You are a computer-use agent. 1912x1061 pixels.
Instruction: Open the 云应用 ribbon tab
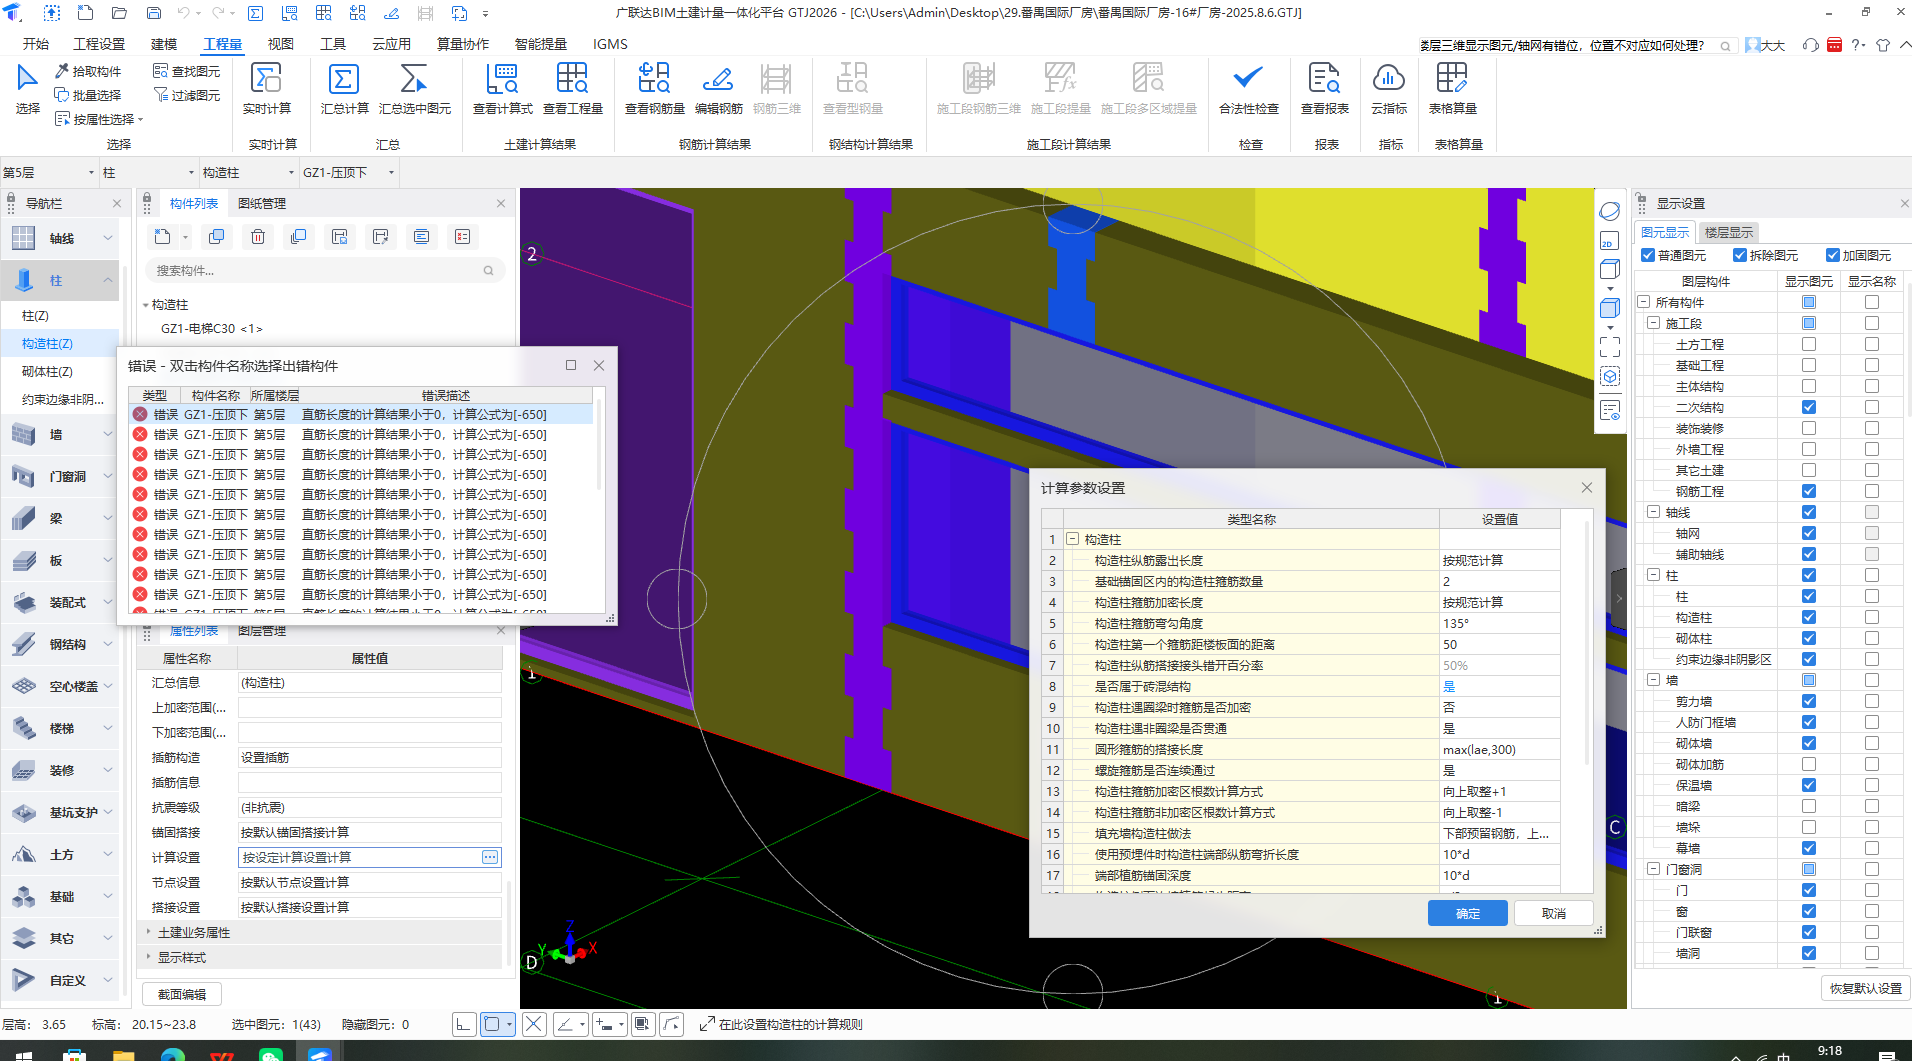[x=391, y=44]
